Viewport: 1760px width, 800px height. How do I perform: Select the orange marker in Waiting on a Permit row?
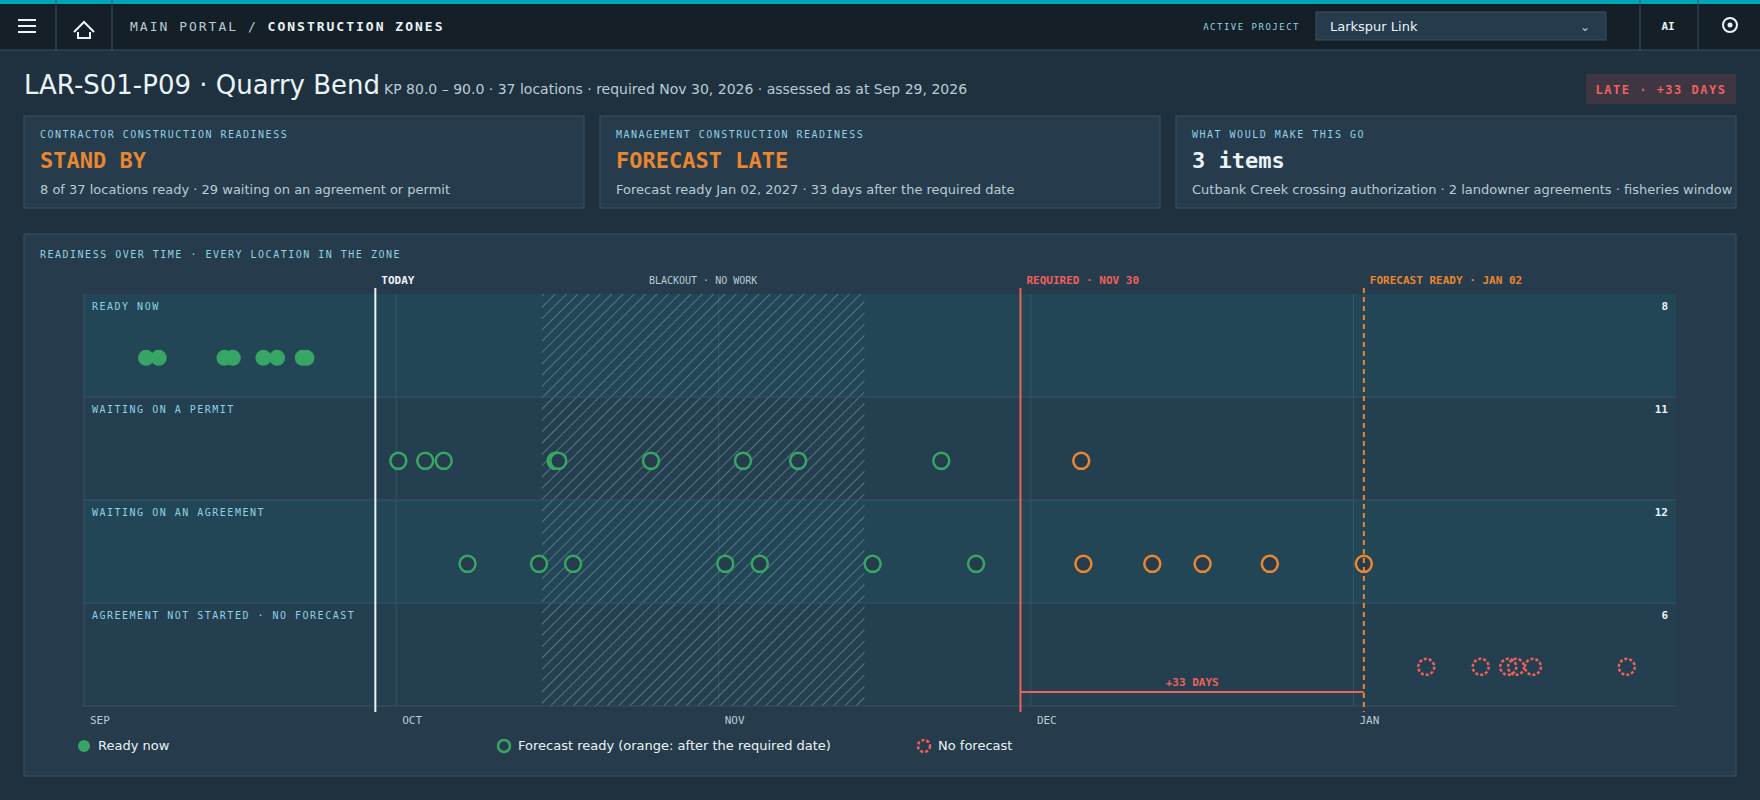pos(1081,461)
